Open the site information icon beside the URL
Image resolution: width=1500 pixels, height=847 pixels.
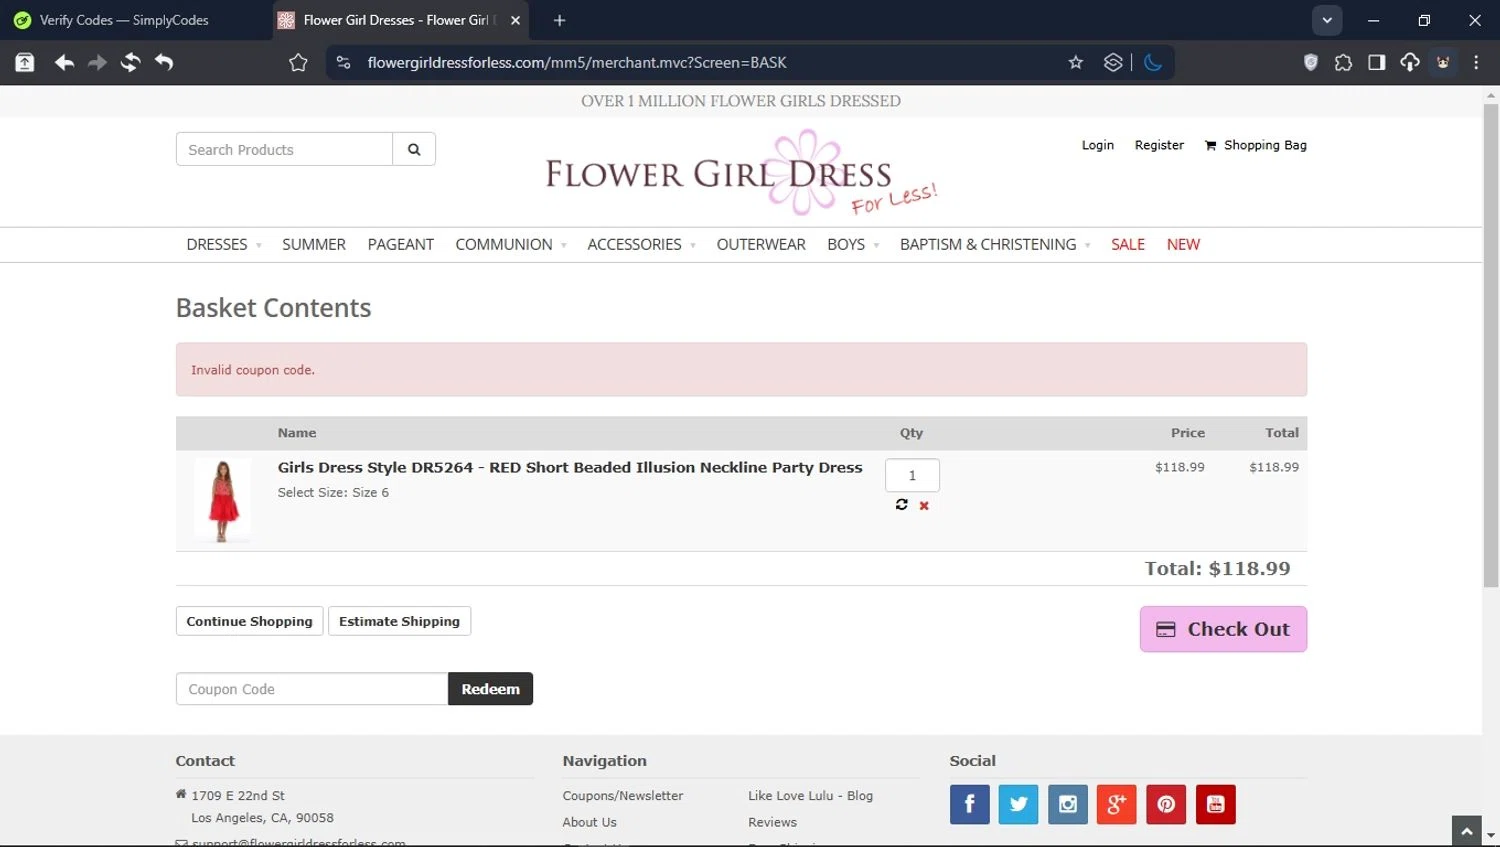click(343, 62)
